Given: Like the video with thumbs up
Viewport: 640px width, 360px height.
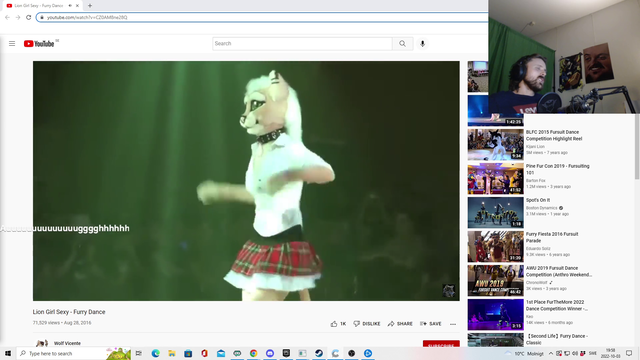Looking at the screenshot, I should [338, 324].
